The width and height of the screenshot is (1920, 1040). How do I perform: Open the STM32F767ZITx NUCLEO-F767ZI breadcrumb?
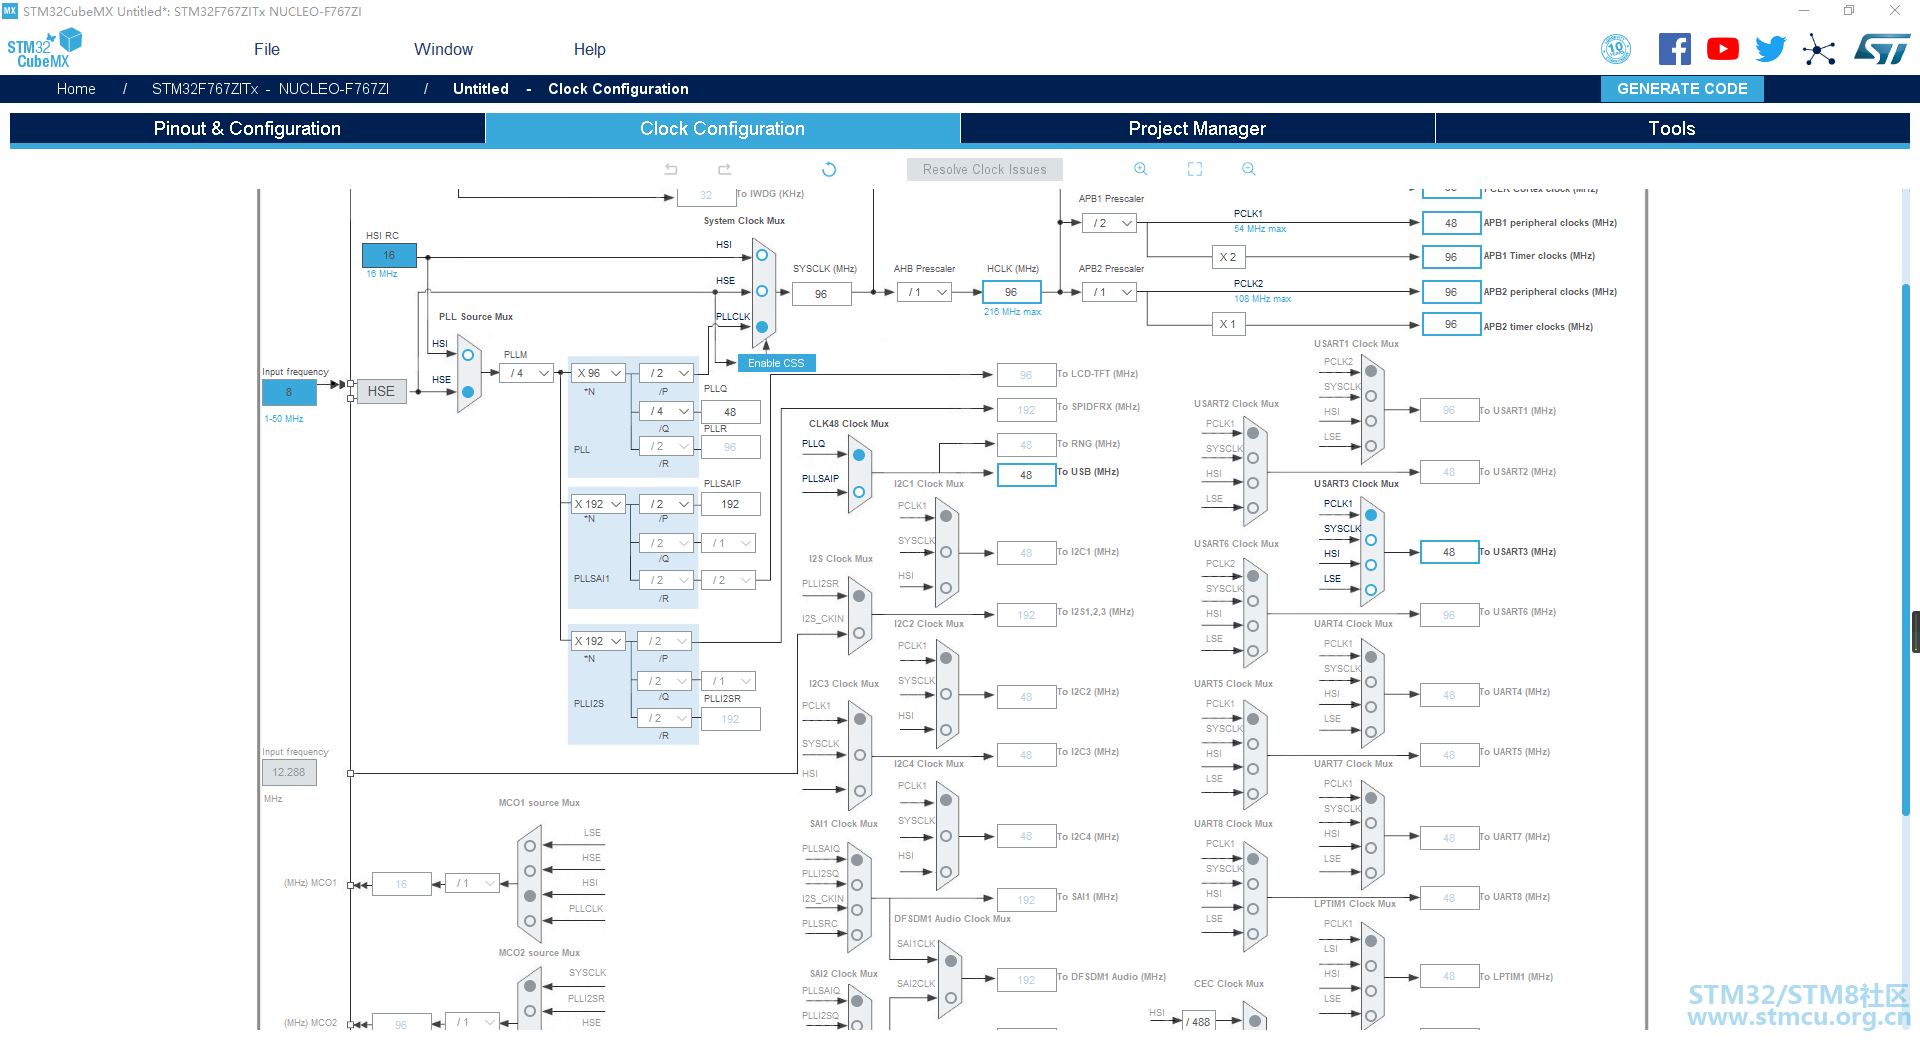[270, 89]
